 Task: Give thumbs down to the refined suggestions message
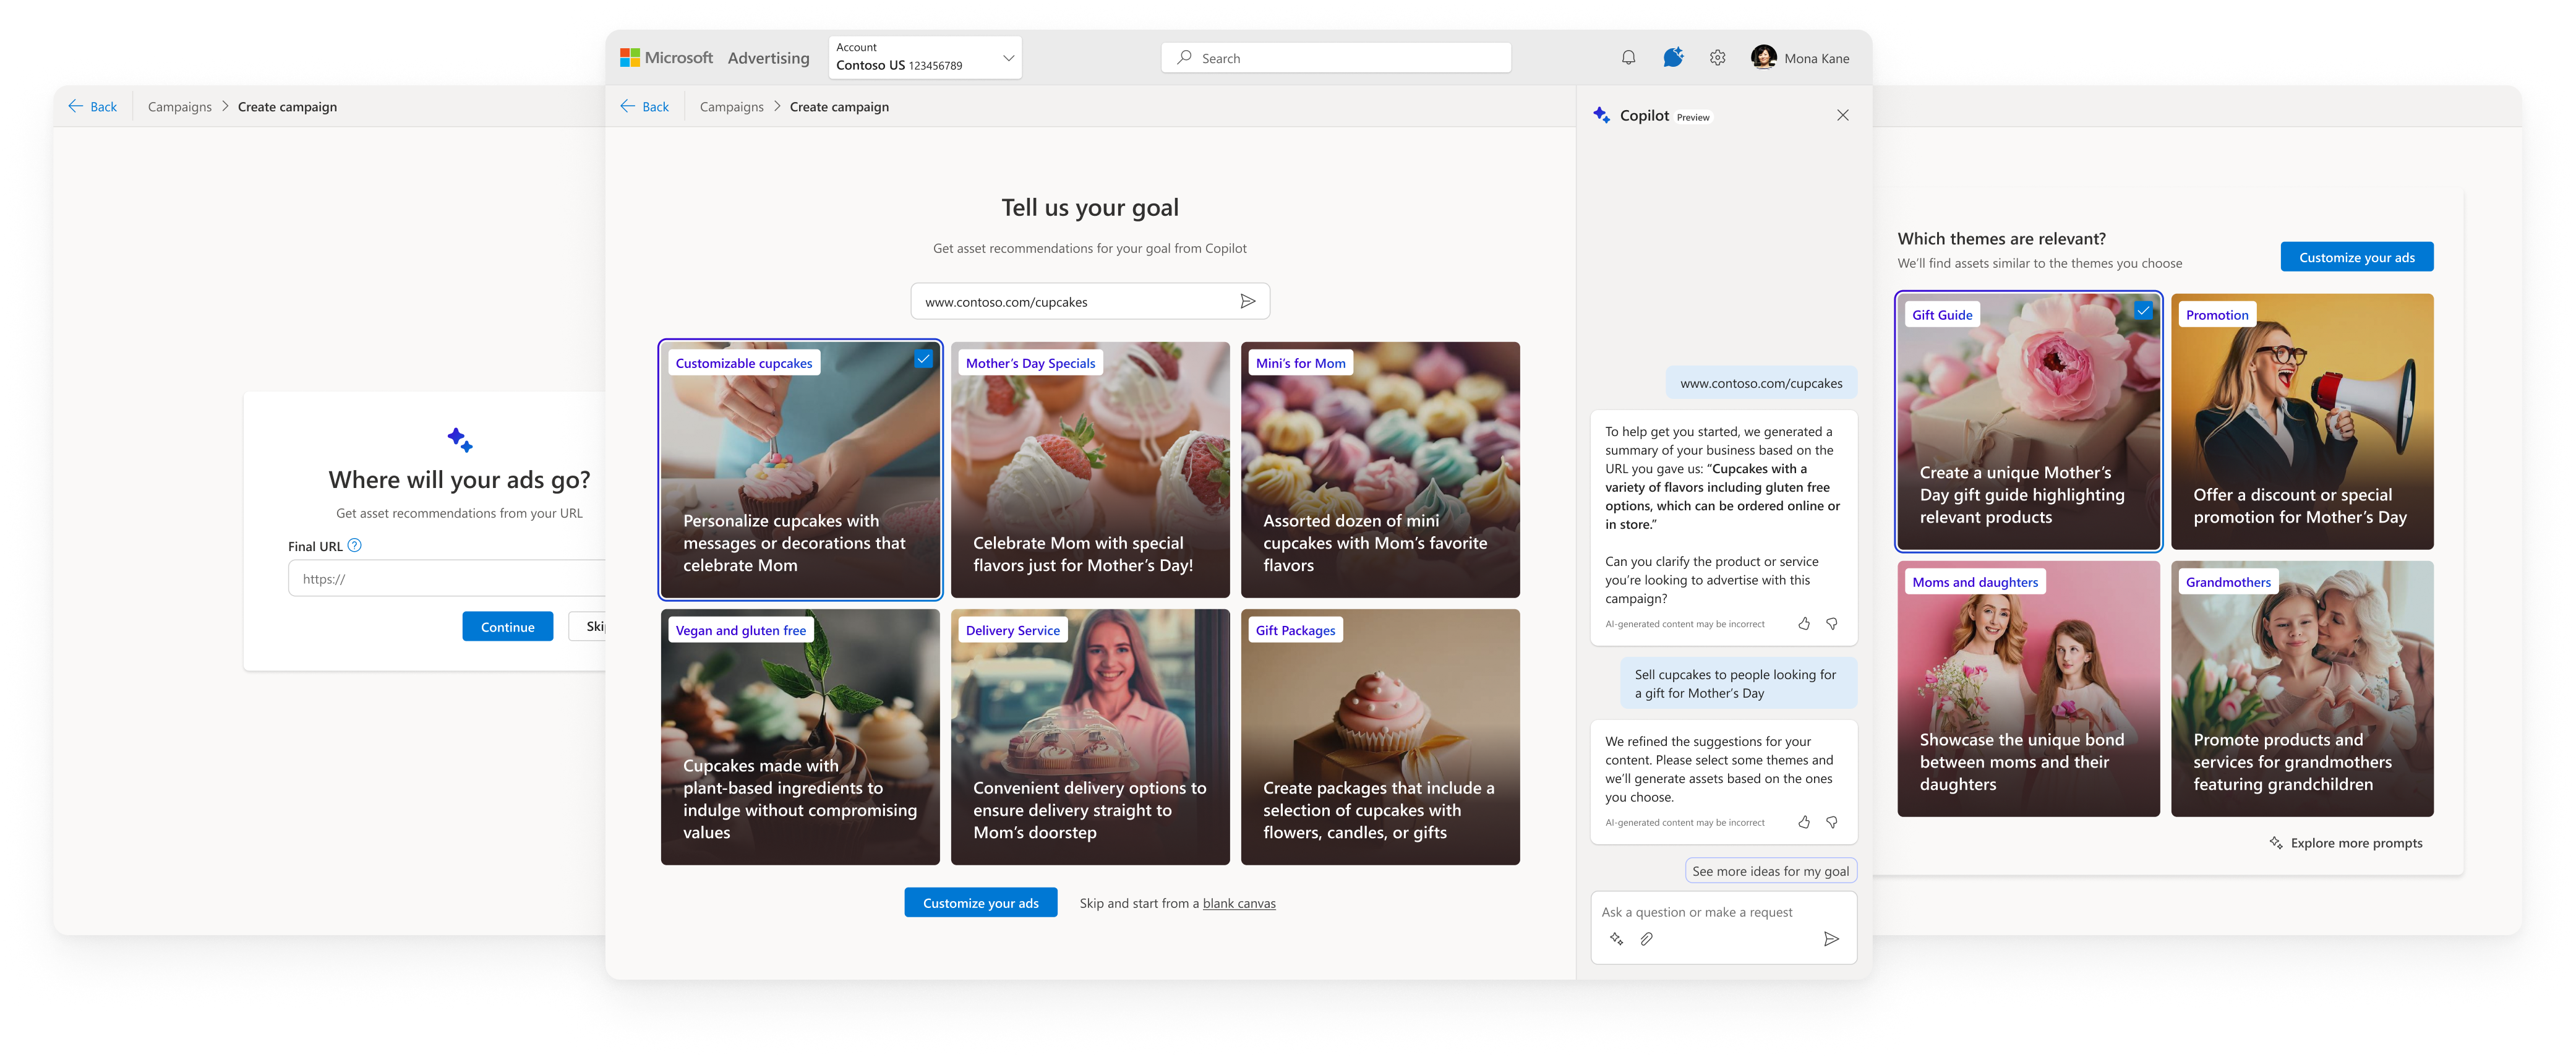(1832, 822)
